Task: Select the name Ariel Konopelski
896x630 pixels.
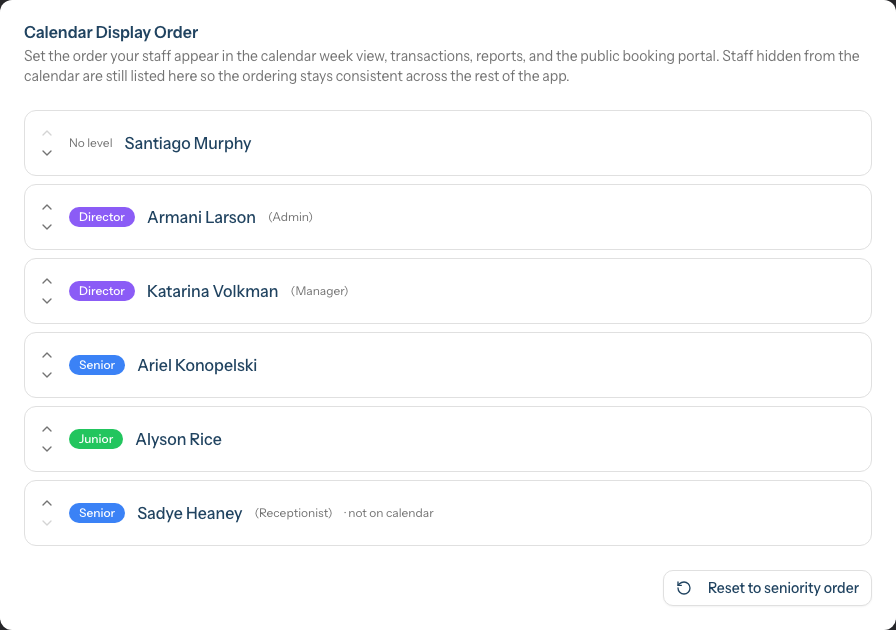Action: pos(197,365)
